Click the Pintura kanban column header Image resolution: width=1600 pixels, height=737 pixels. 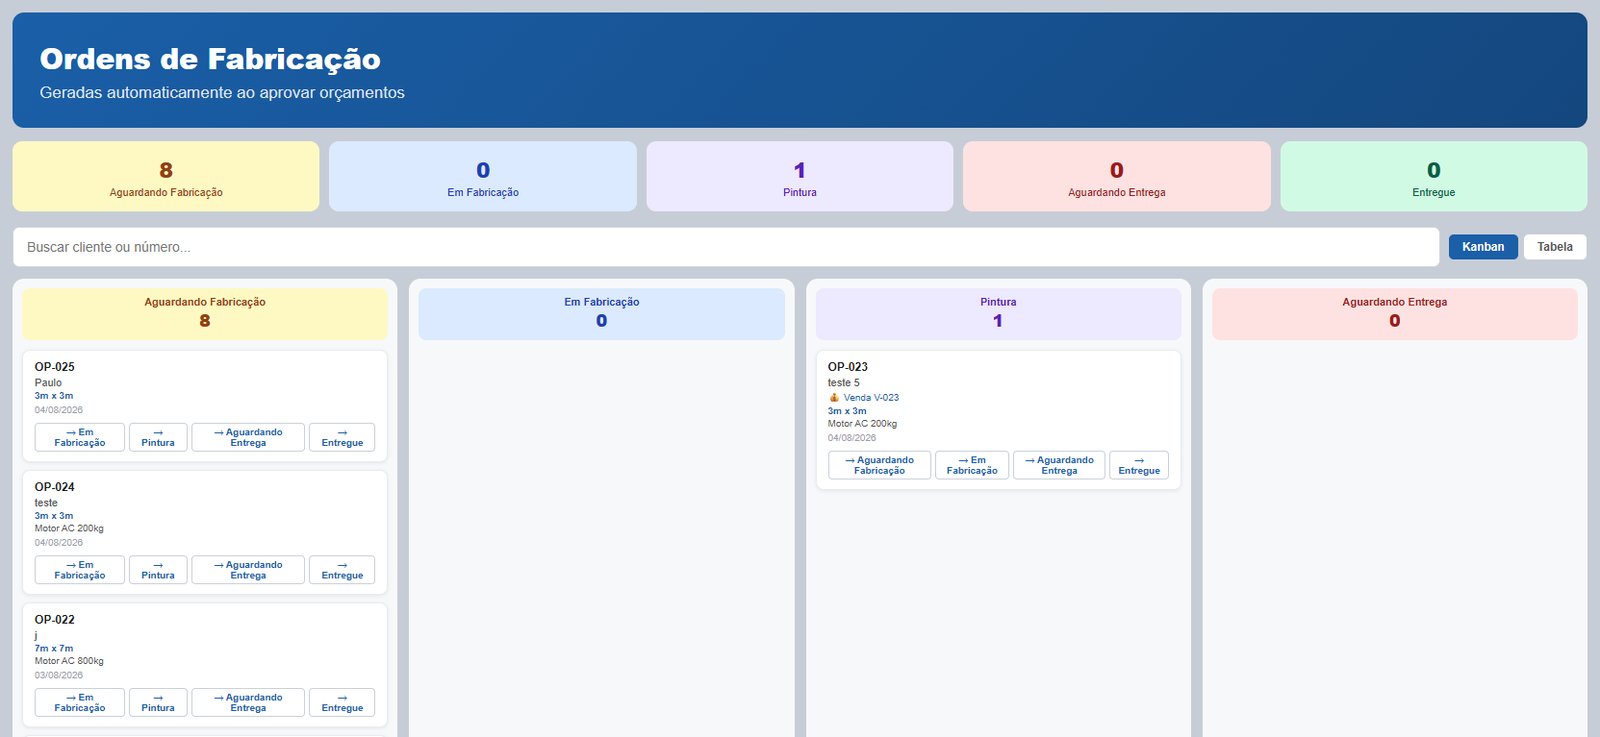998,314
